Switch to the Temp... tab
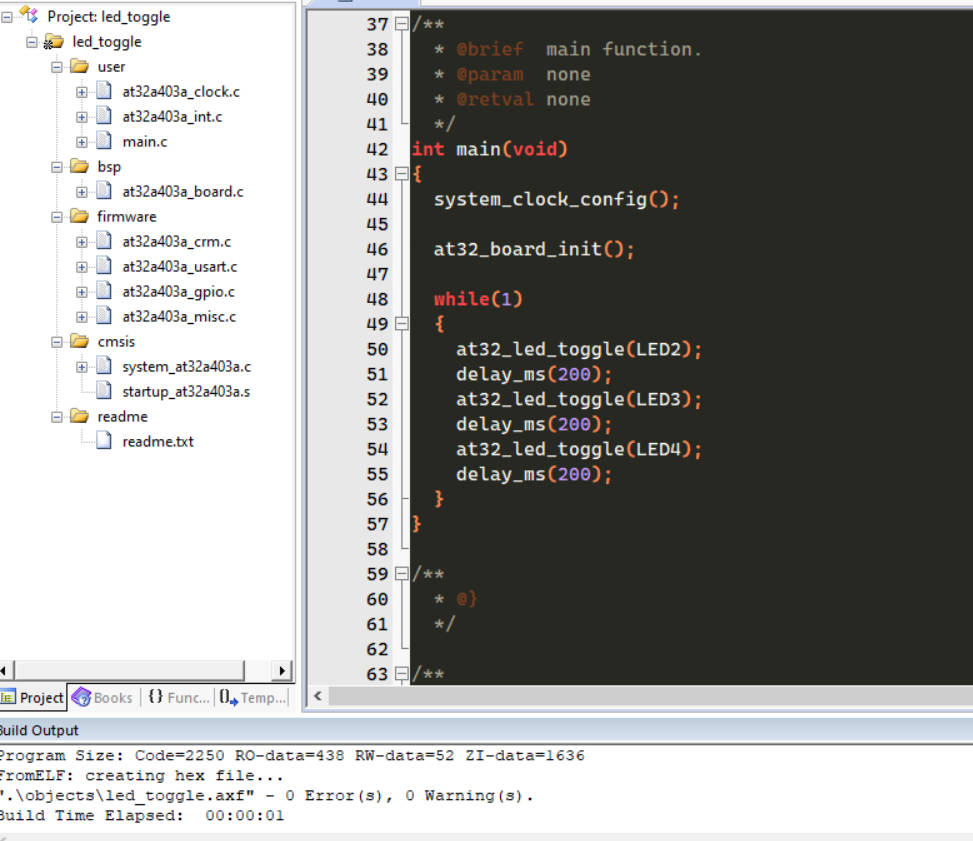This screenshot has width=973, height=841. (x=253, y=698)
